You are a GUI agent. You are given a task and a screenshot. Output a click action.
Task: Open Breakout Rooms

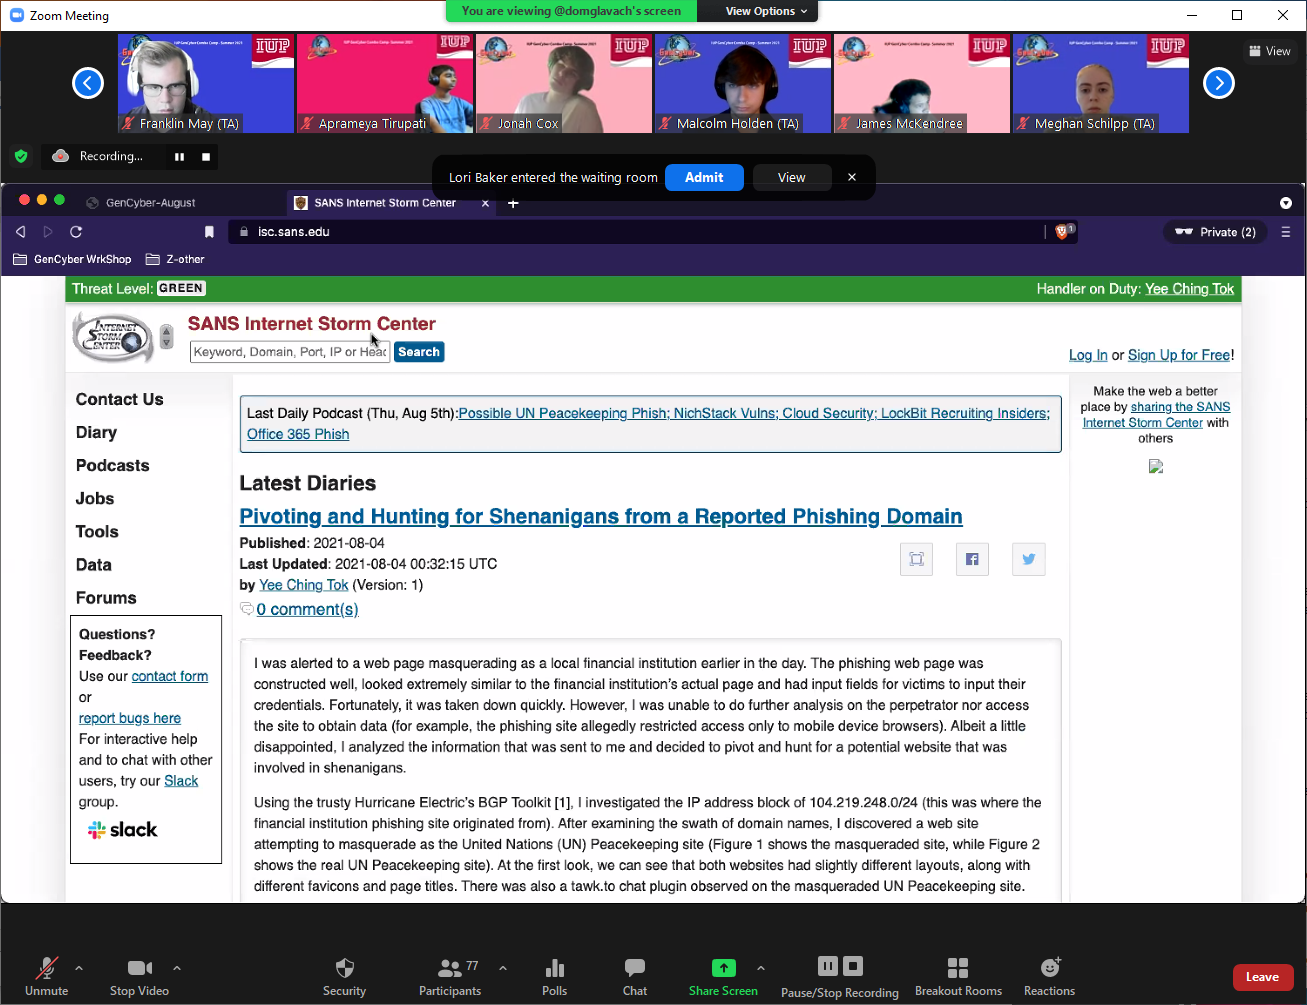click(958, 976)
